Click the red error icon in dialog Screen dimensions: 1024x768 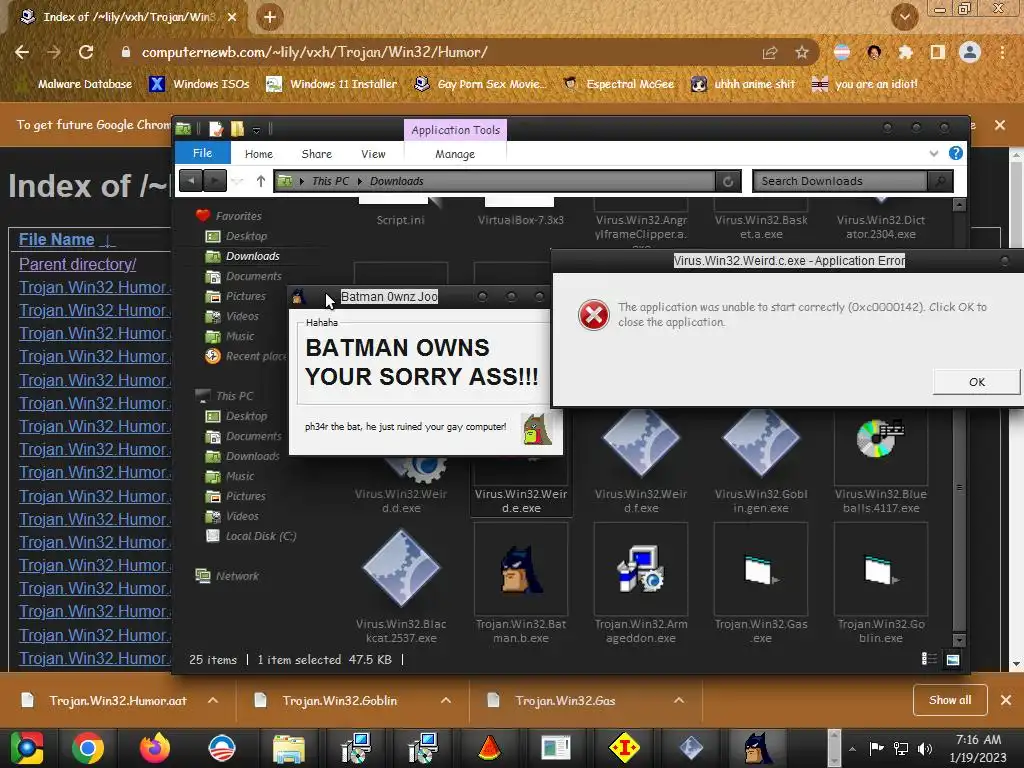click(594, 315)
